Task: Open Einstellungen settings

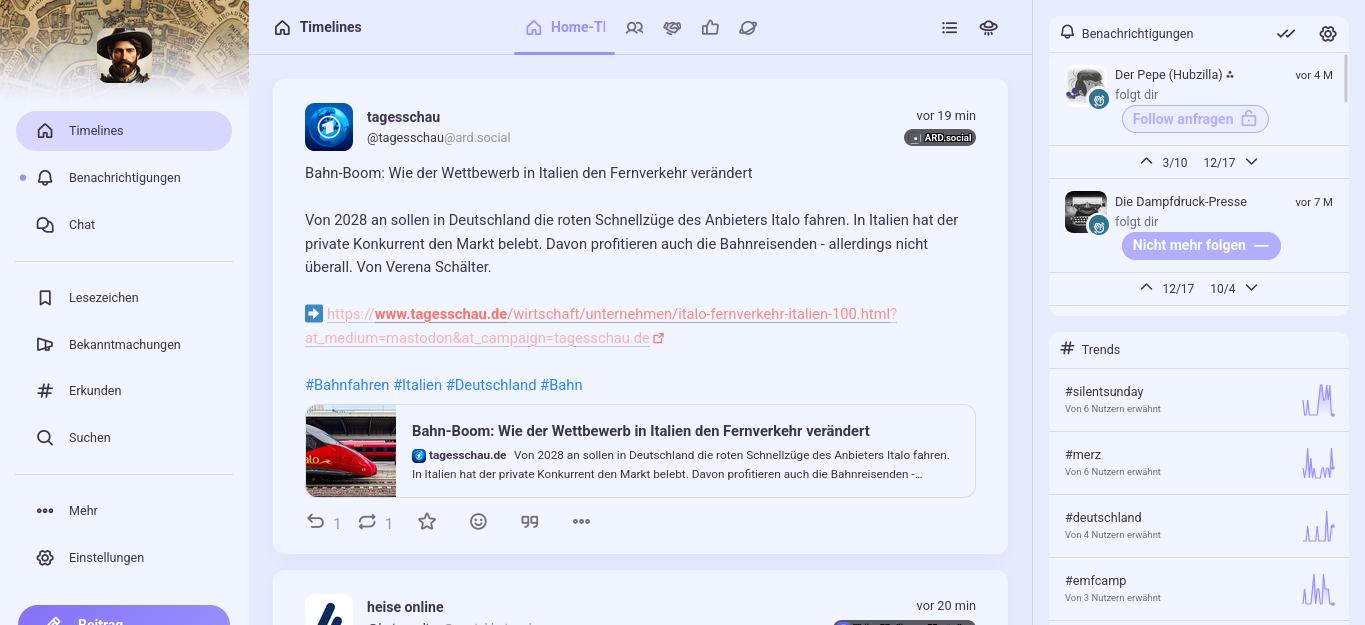Action: pyautogui.click(x=124, y=558)
